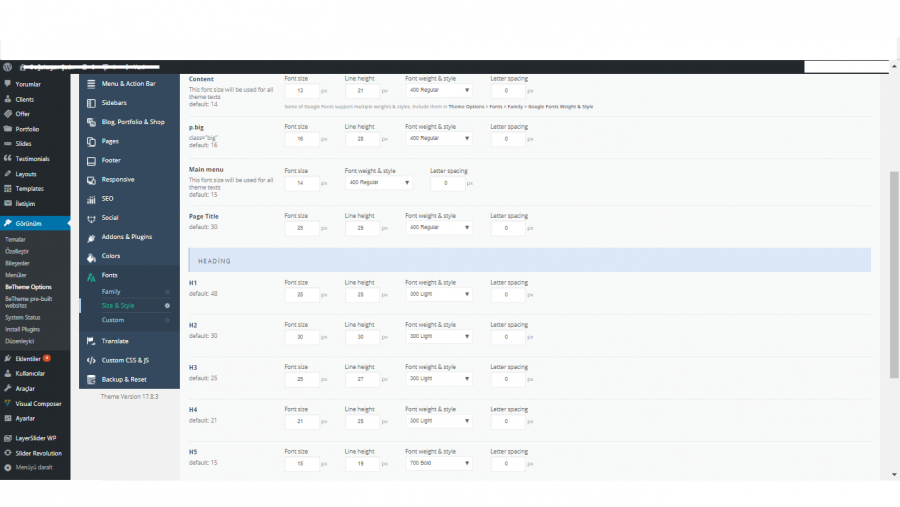The width and height of the screenshot is (900, 507).
Task: Open BeTheme pre-built websites link
Action: pyautogui.click(x=29, y=302)
